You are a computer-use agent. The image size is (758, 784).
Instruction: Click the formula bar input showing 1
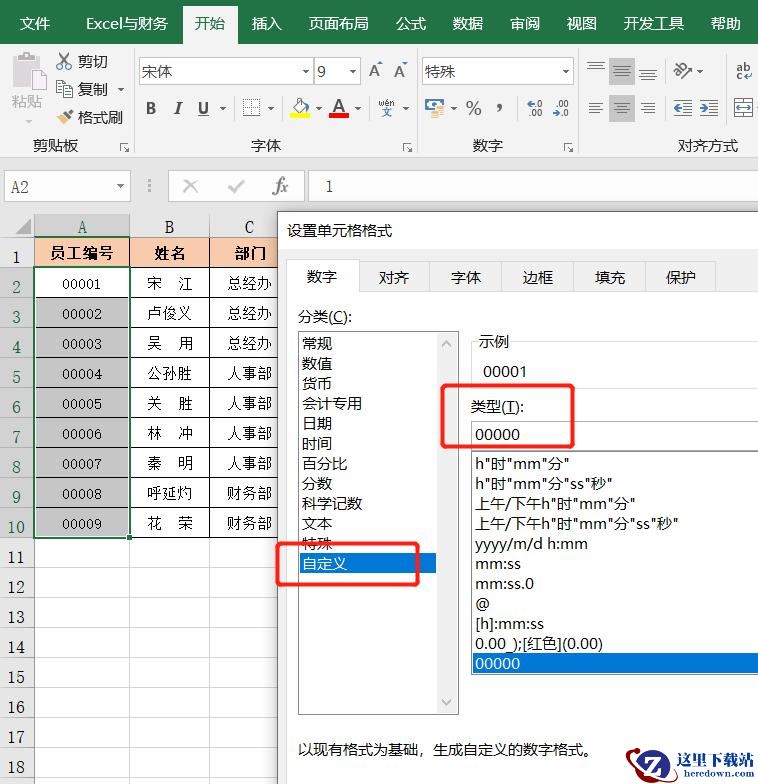coord(533,186)
